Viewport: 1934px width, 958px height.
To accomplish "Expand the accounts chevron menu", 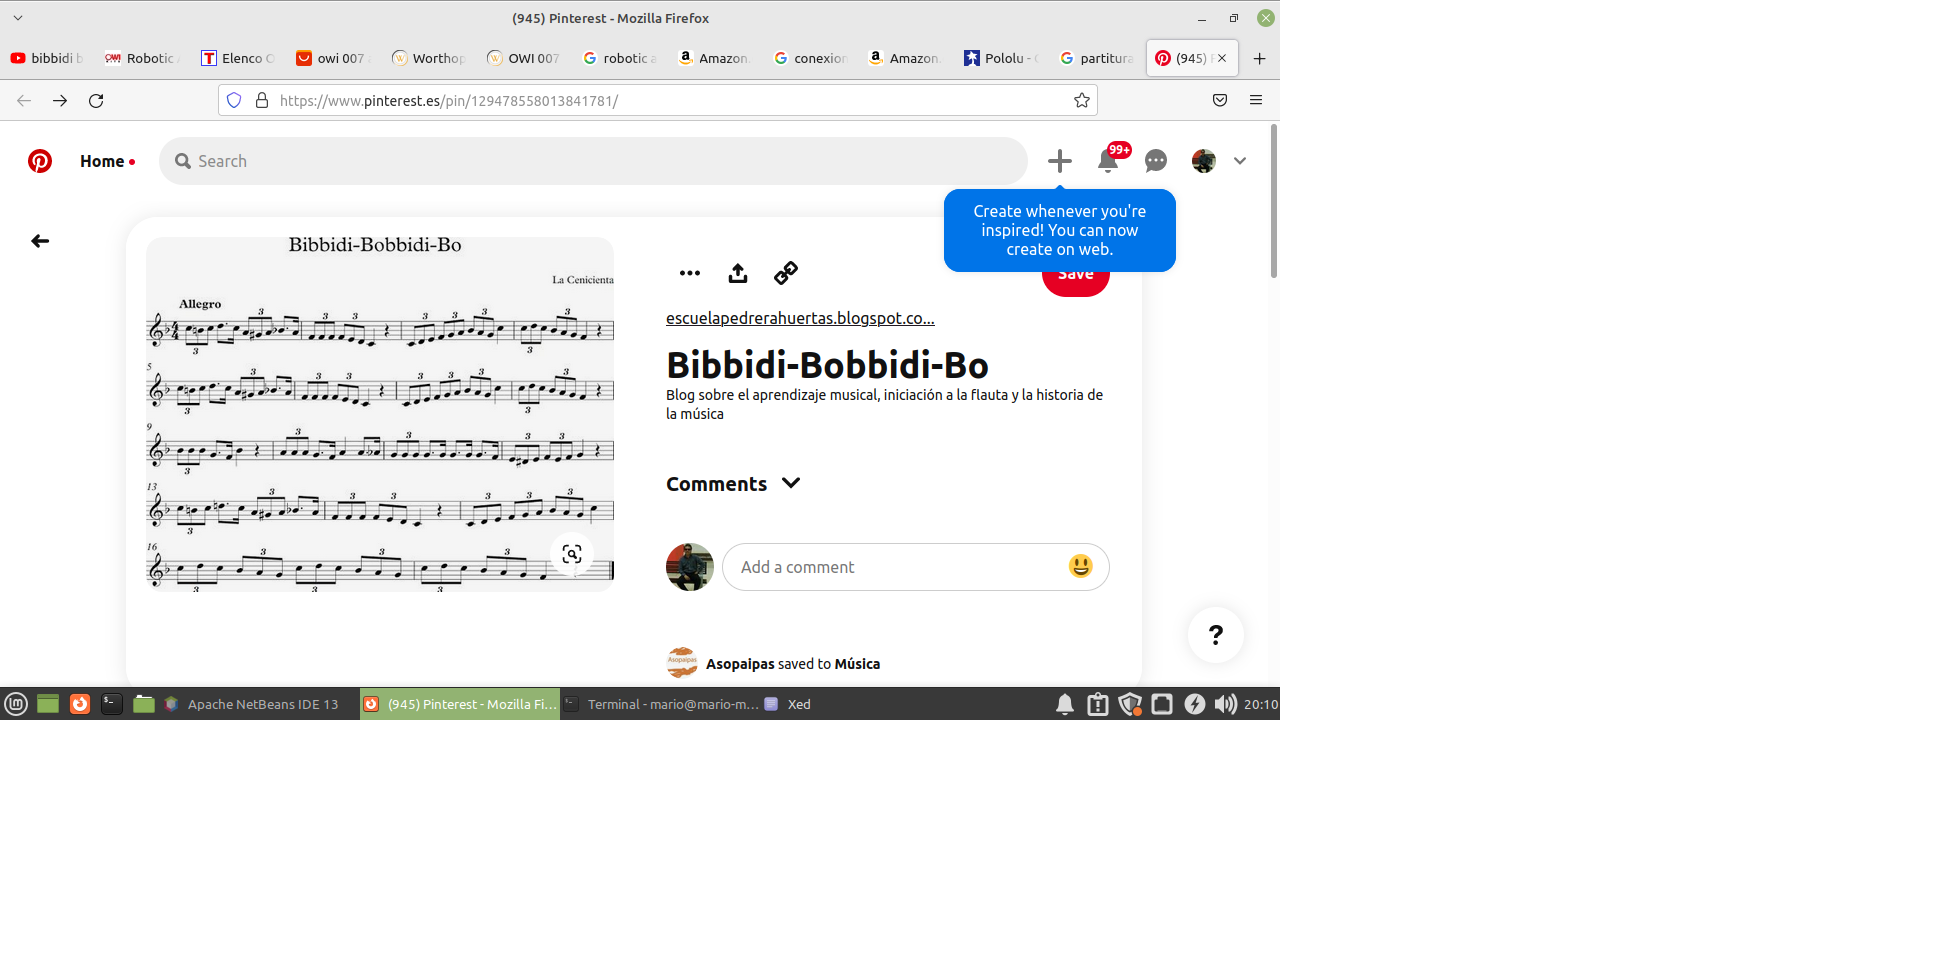I will [1240, 161].
